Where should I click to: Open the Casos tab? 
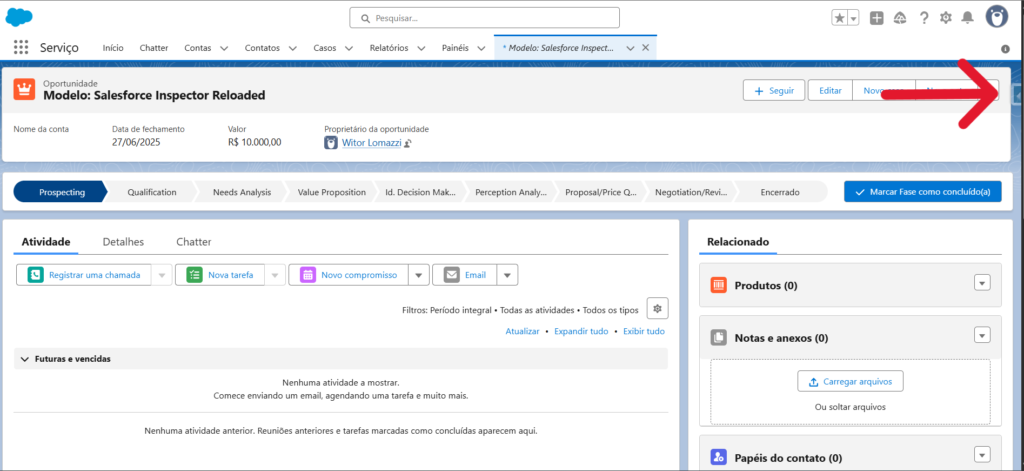(x=325, y=48)
